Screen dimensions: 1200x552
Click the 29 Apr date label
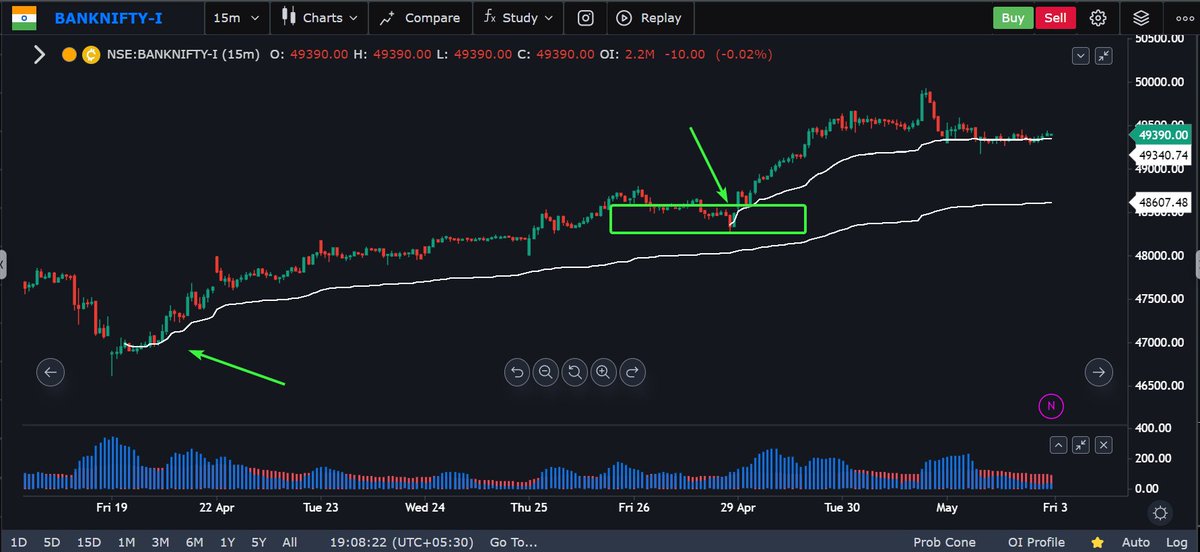[x=738, y=507]
